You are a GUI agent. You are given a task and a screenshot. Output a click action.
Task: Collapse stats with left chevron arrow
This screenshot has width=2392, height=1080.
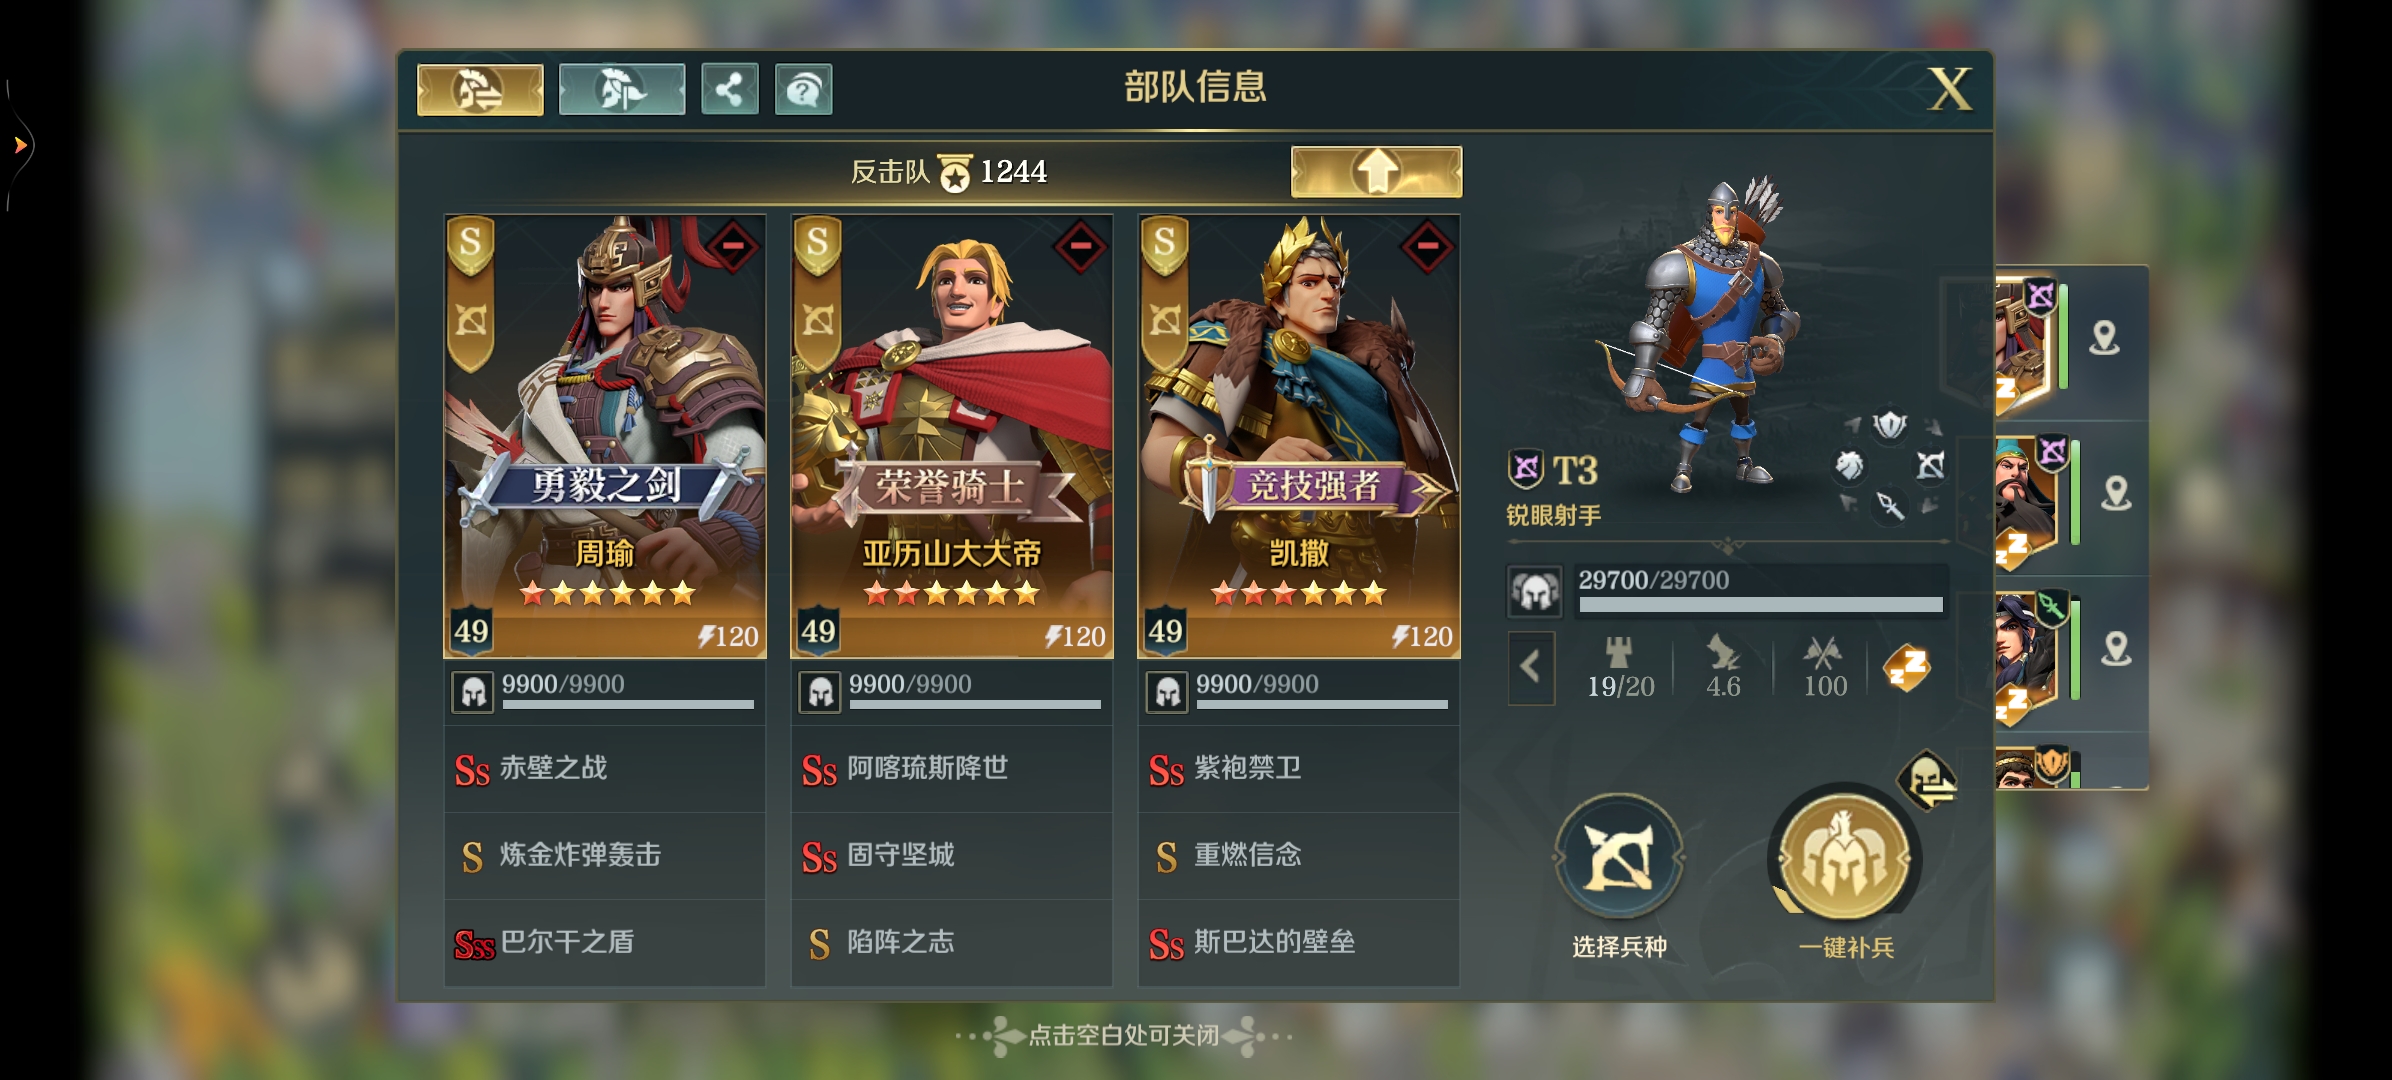pos(1531,668)
